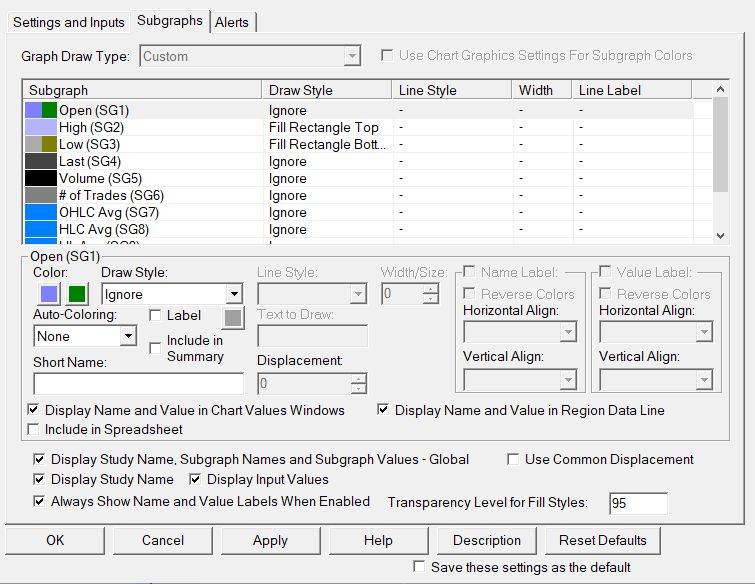Enable the Include in Spreadsheet checkbox
755x584 pixels.
(x=34, y=430)
